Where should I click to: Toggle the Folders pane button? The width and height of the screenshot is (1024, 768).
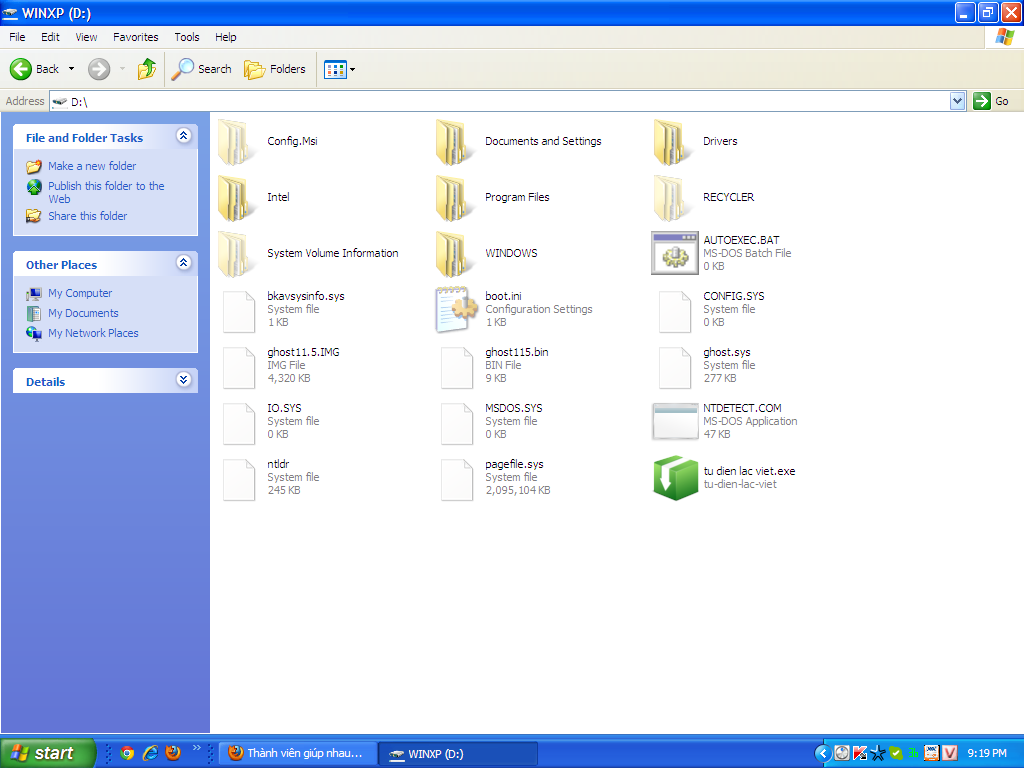pyautogui.click(x=275, y=69)
